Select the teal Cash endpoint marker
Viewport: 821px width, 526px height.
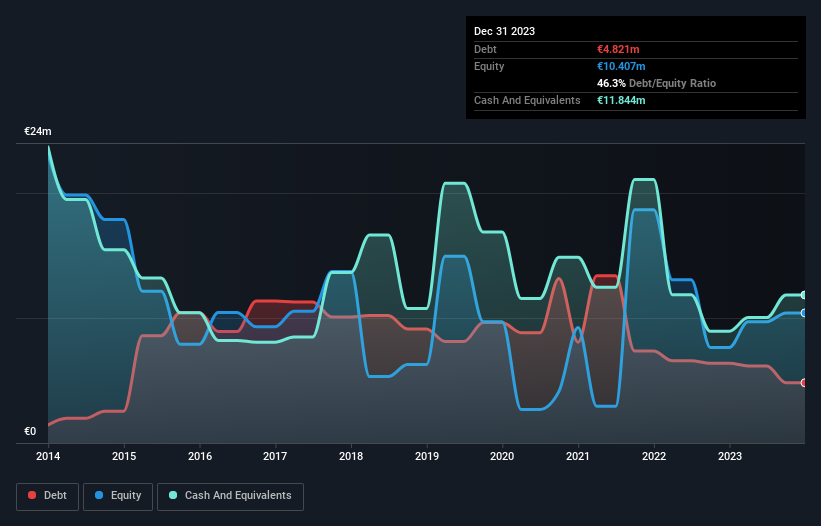click(x=804, y=295)
